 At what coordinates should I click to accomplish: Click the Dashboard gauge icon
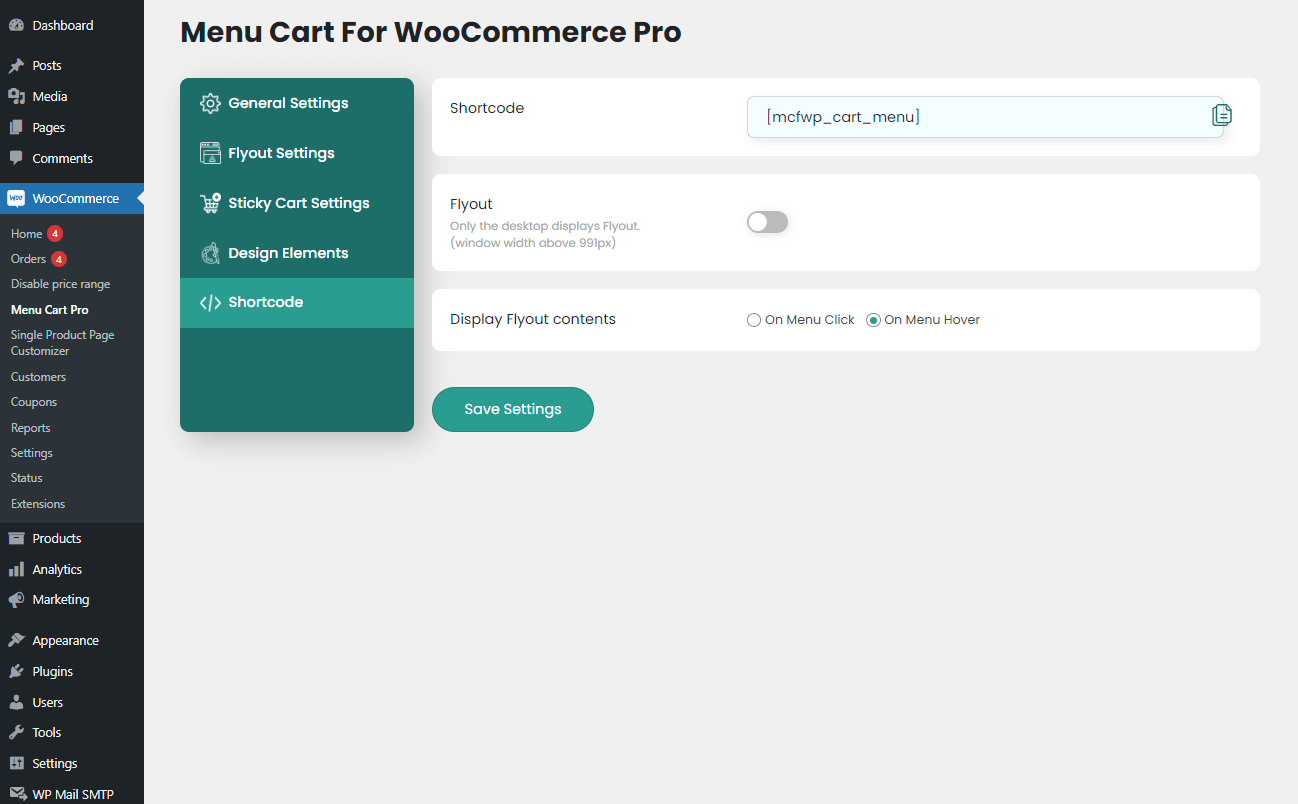pos(16,25)
